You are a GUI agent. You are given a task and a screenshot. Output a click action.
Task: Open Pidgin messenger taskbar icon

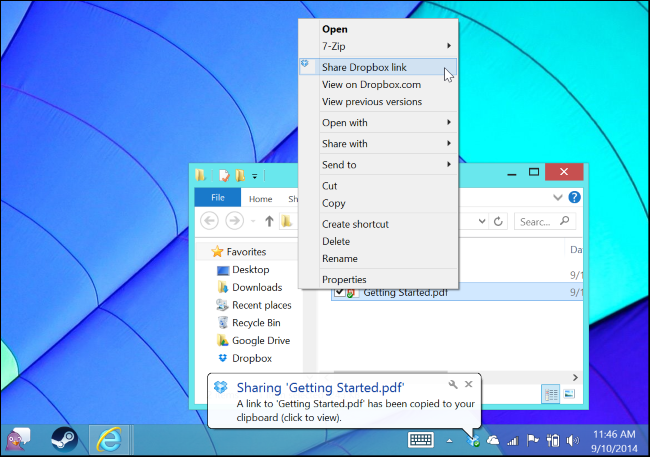tap(18, 440)
